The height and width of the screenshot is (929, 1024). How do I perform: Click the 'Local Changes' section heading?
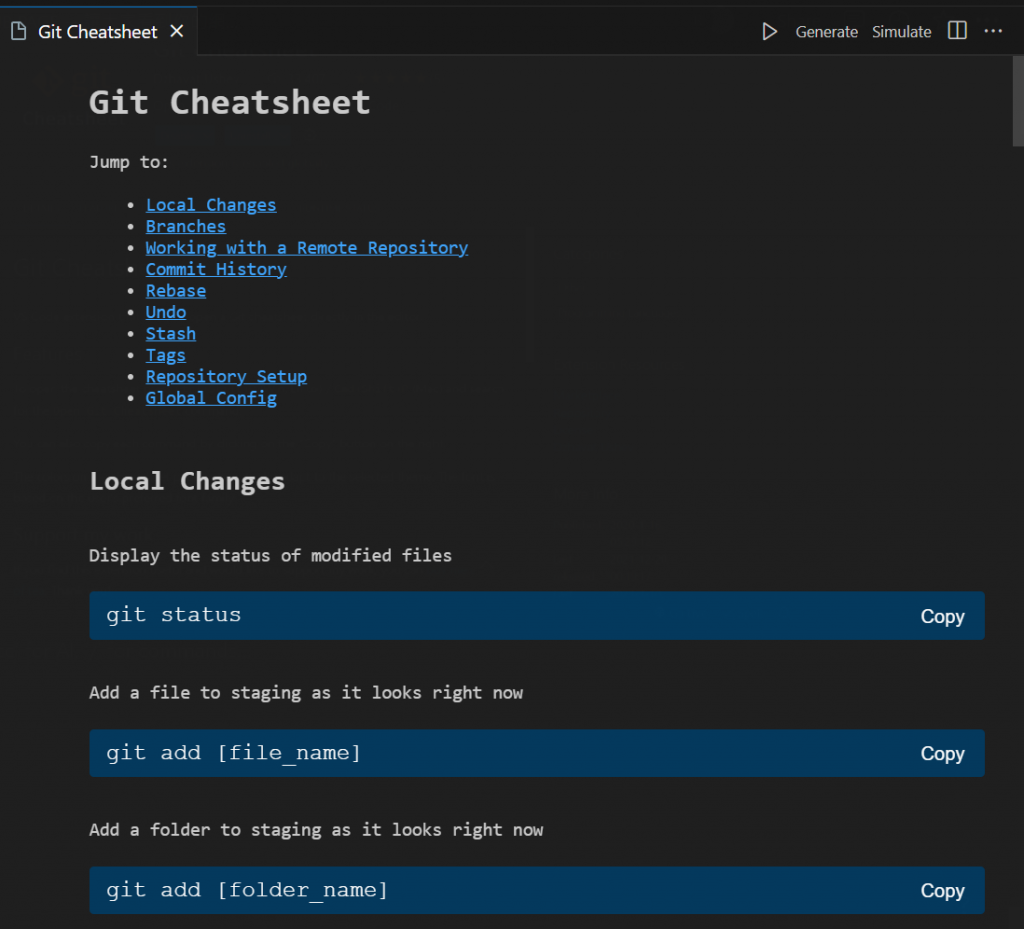pos(187,481)
